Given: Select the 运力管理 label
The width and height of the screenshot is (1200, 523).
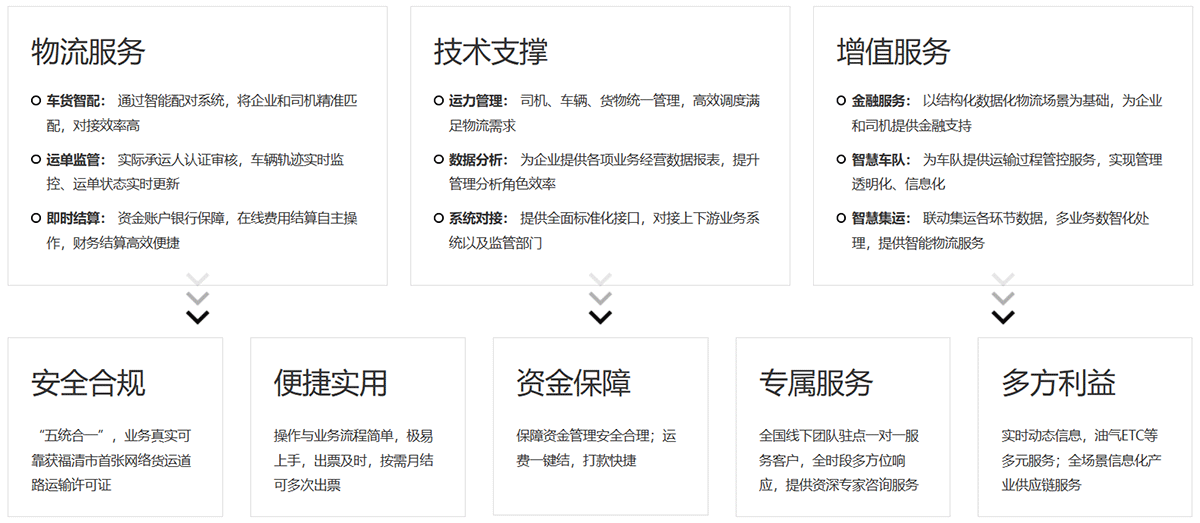Looking at the screenshot, I should [x=478, y=101].
